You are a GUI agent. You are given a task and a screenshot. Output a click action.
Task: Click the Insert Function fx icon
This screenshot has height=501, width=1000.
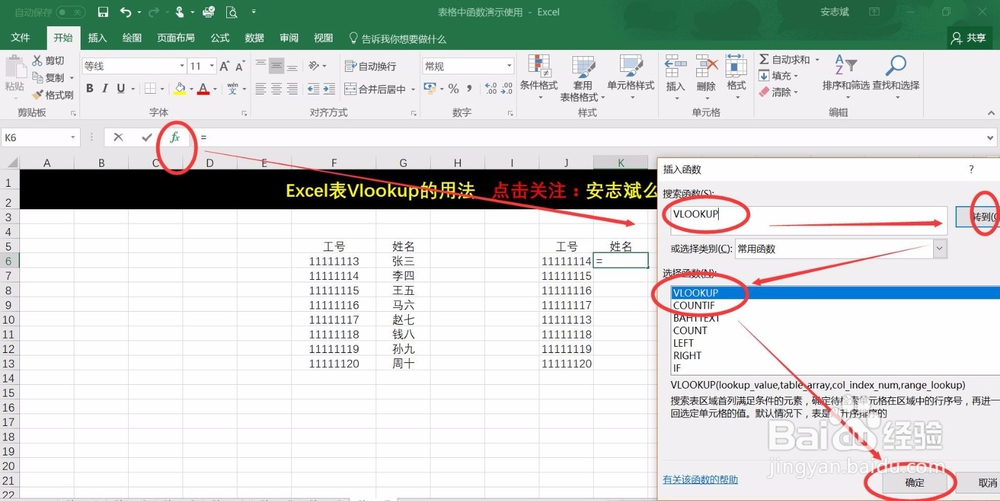click(175, 137)
